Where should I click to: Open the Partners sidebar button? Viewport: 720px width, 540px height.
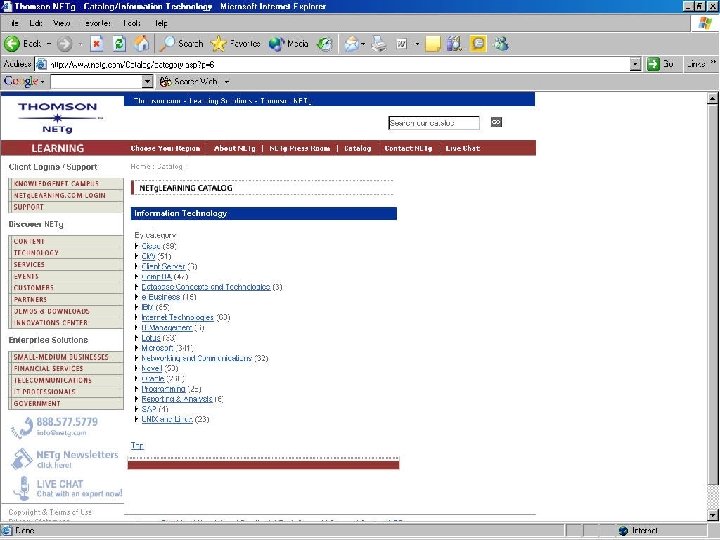[x=66, y=299]
